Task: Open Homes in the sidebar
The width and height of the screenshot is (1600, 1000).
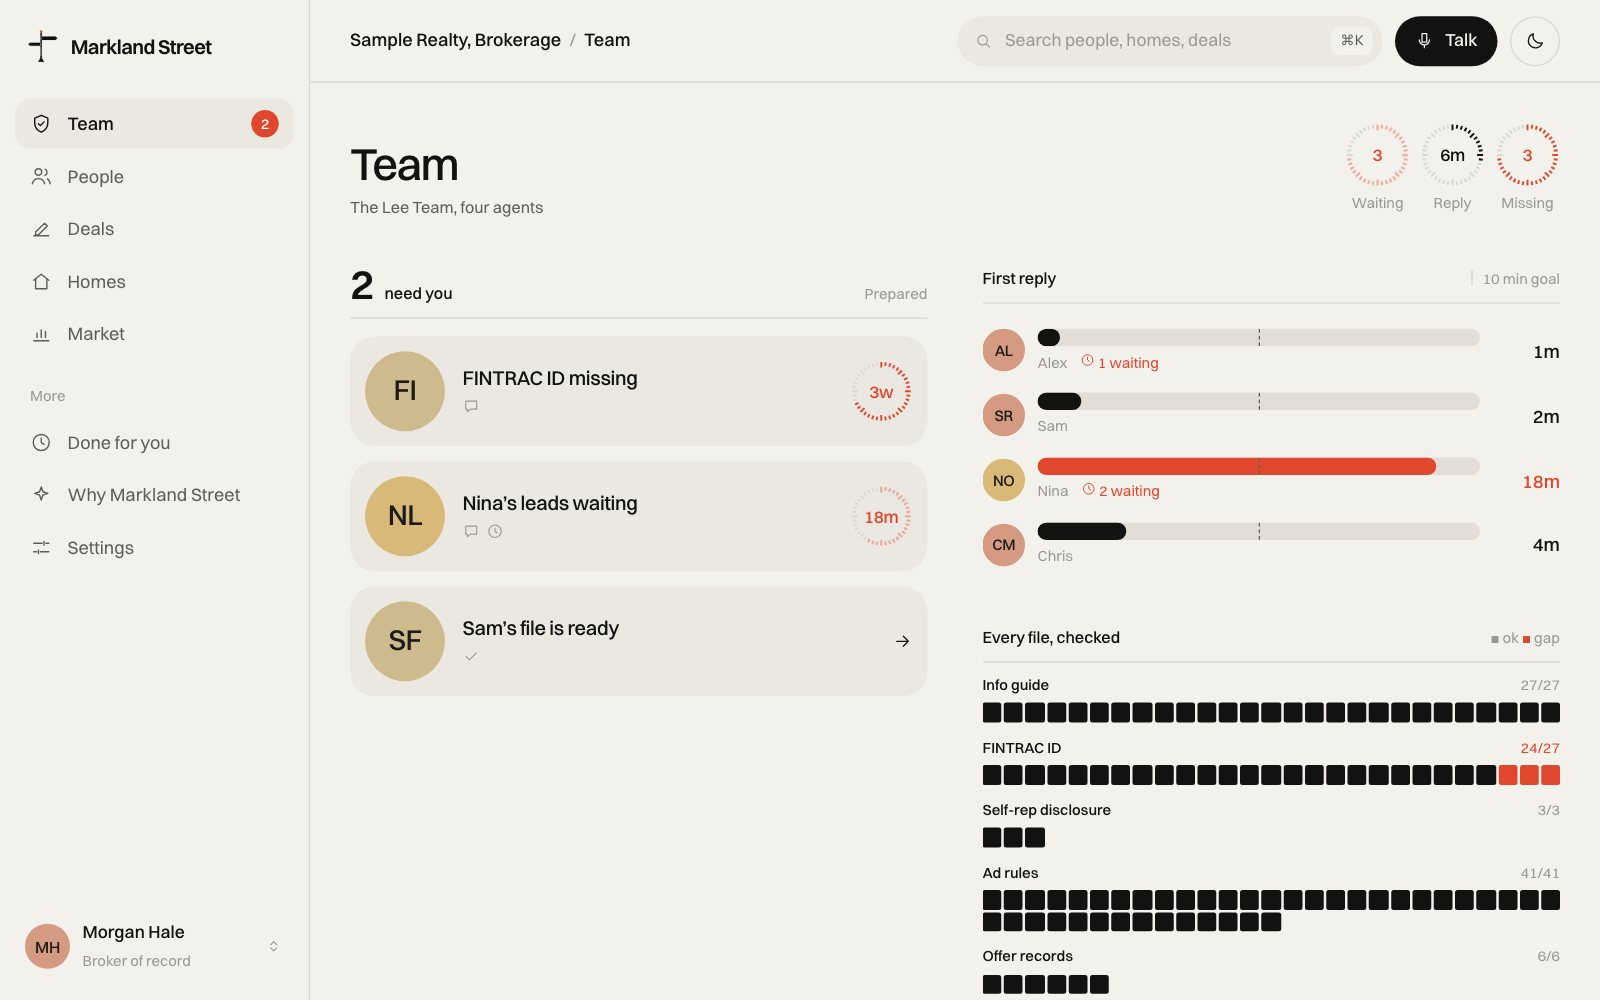Action: (154, 282)
